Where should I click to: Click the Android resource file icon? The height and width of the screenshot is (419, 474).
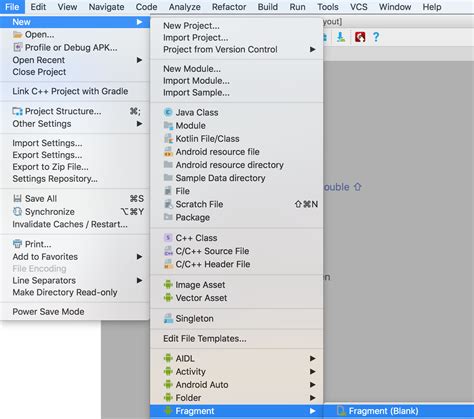click(x=168, y=152)
